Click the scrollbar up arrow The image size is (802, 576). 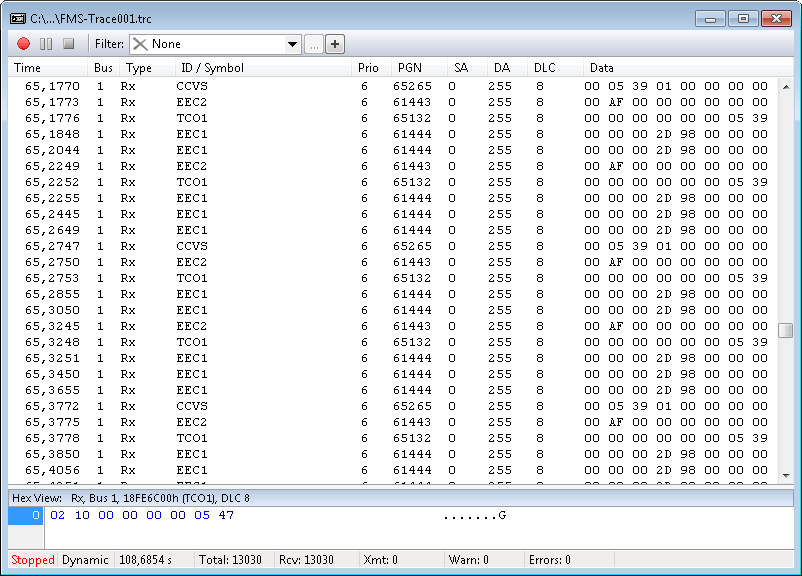coord(786,87)
